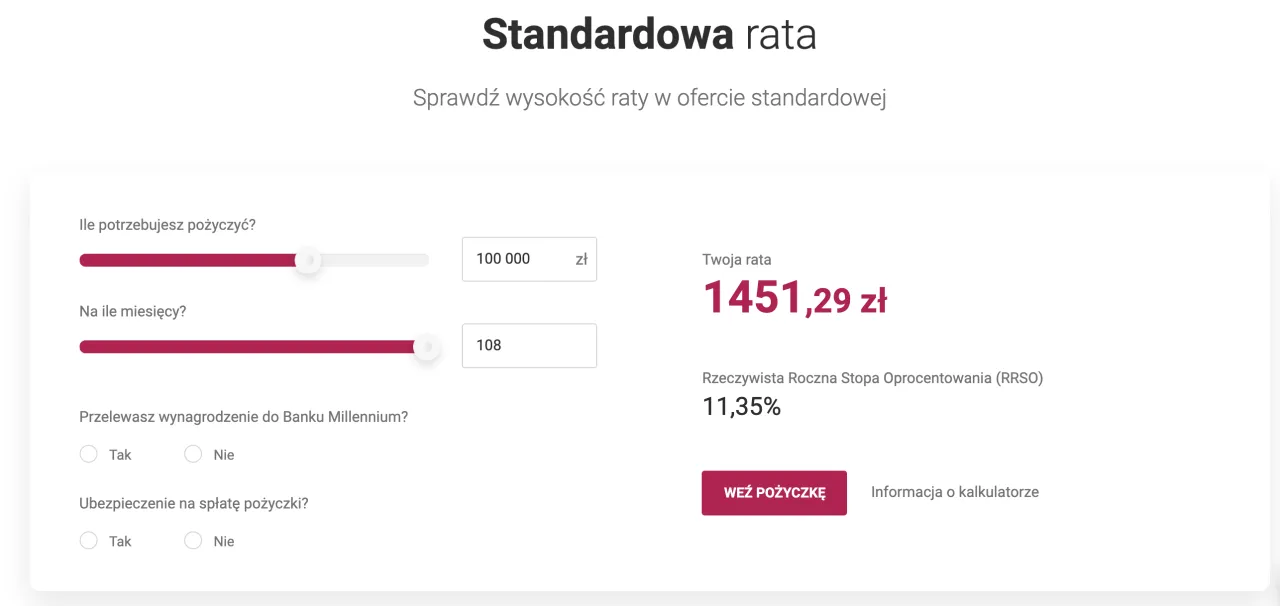
Task: Click the Twoja rata label
Action: (x=736, y=258)
